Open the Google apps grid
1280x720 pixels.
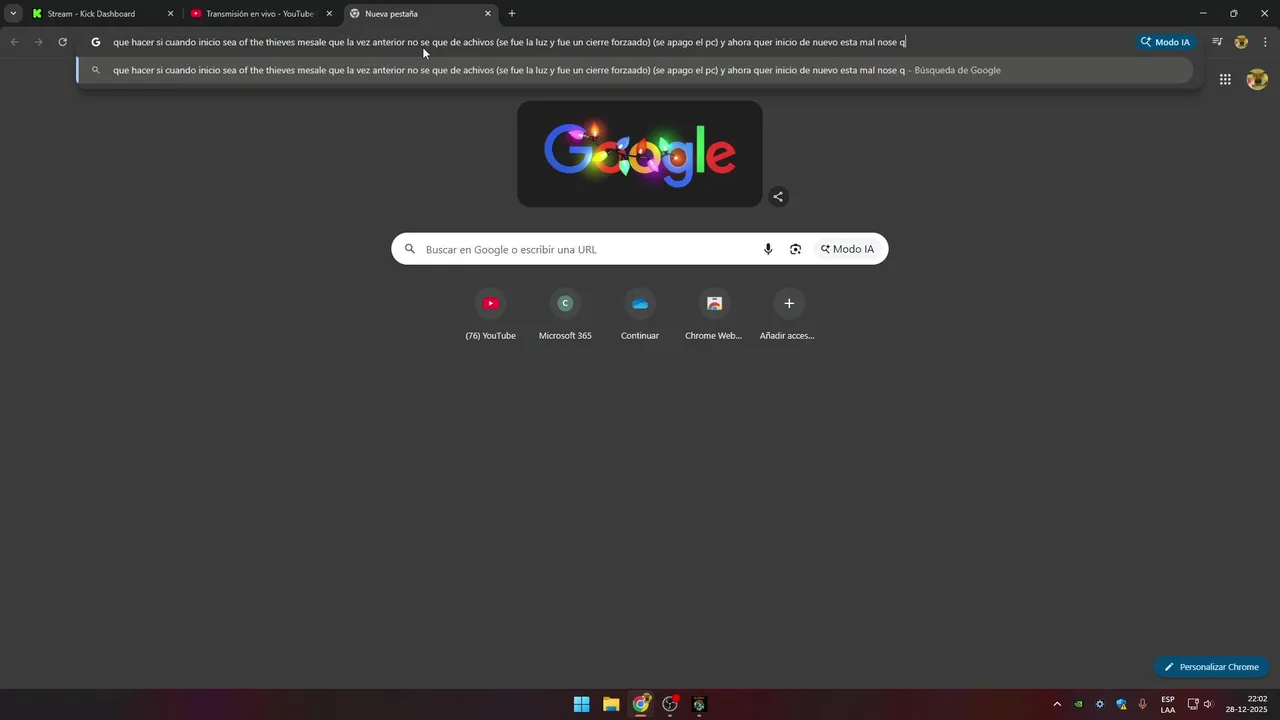pyautogui.click(x=1225, y=80)
